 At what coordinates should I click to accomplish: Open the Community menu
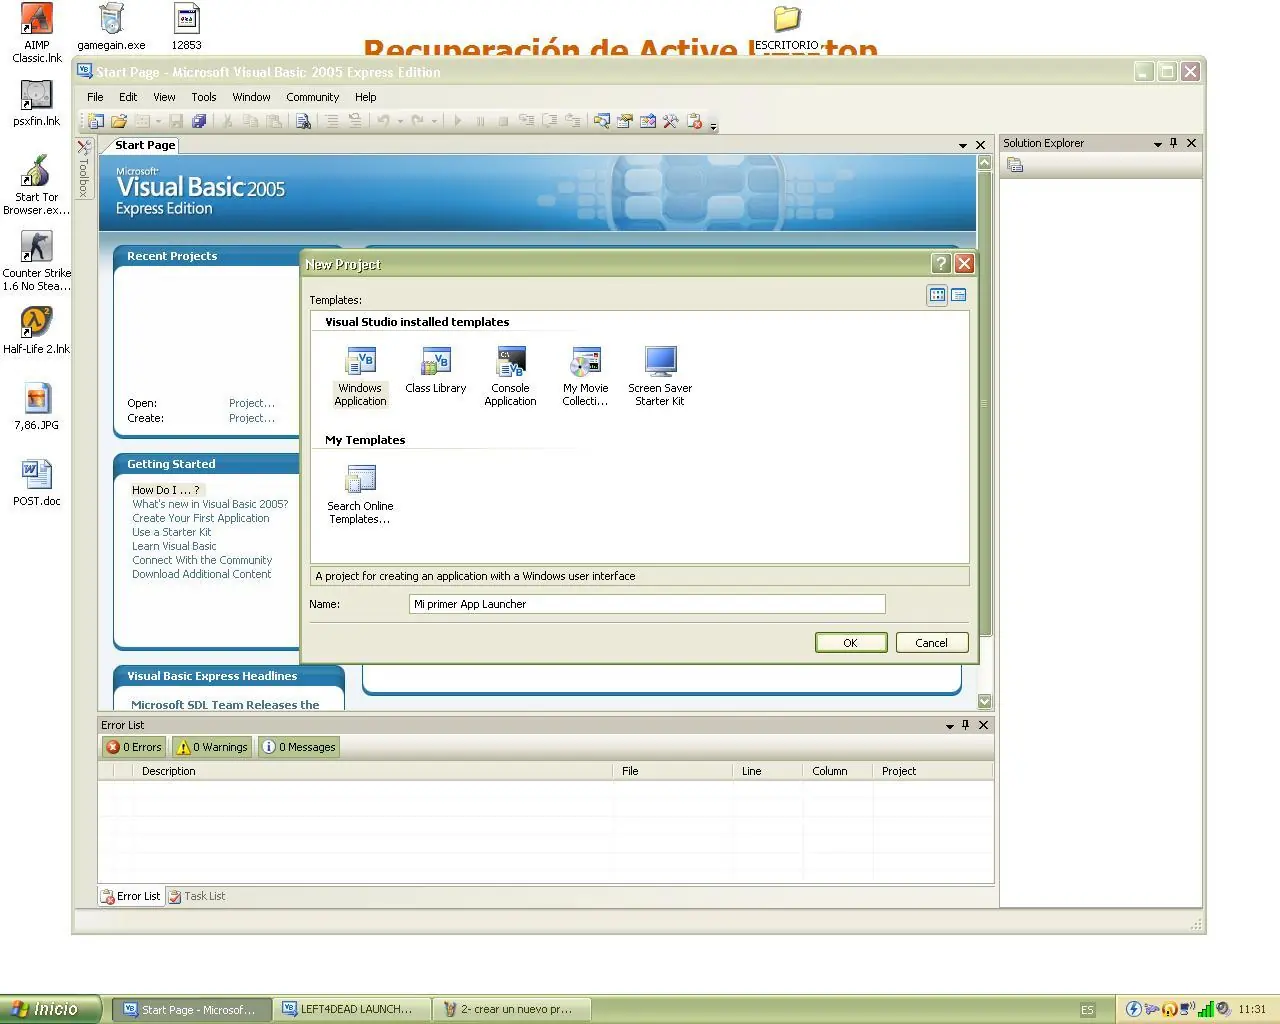(x=312, y=97)
